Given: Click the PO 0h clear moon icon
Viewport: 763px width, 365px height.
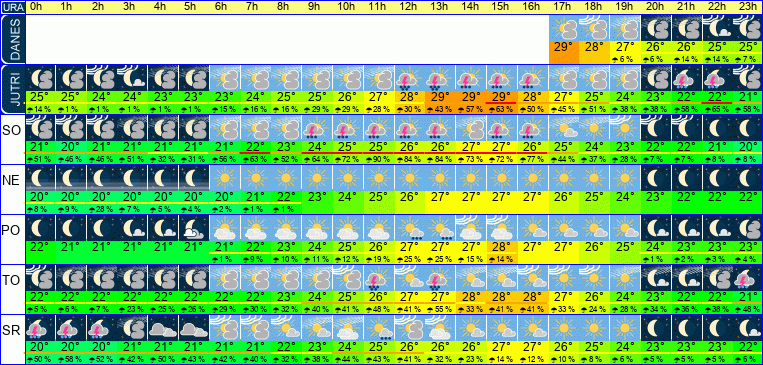Looking at the screenshot, I should [x=40, y=228].
